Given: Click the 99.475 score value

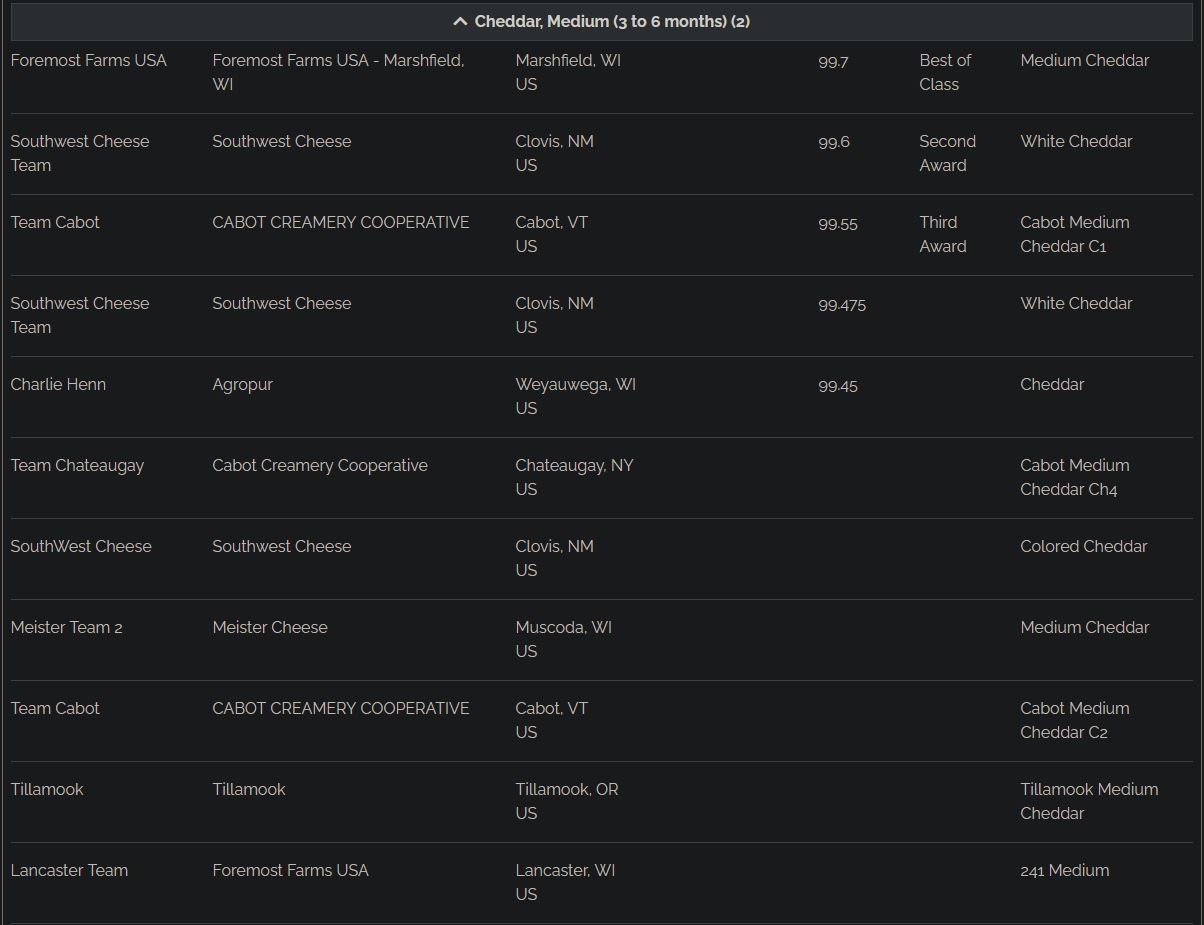Looking at the screenshot, I should 842,305.
